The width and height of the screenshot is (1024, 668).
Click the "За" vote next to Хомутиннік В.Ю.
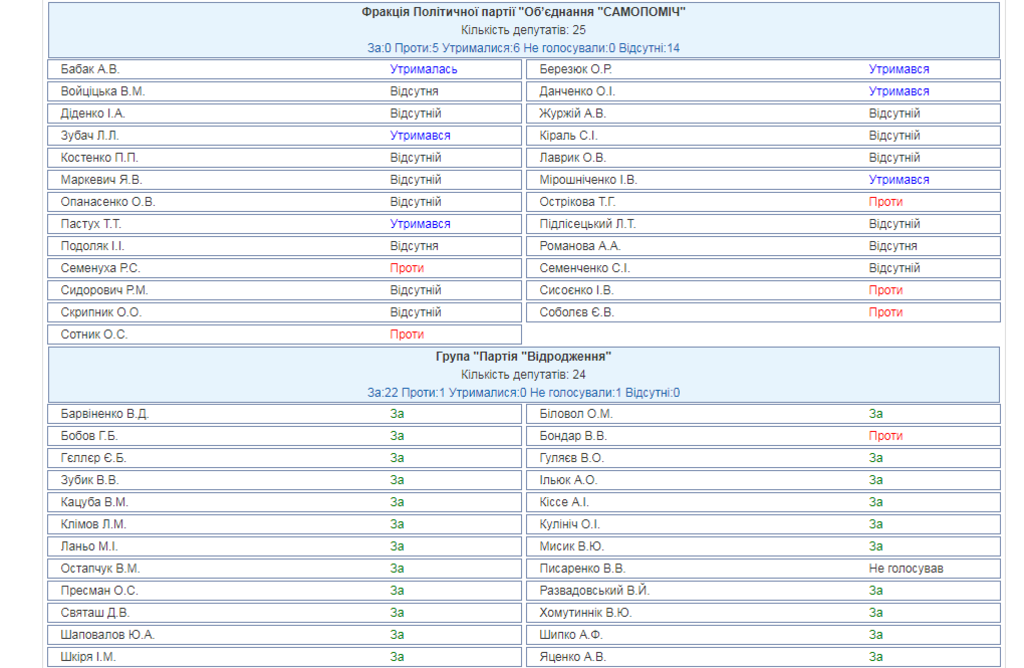point(876,613)
